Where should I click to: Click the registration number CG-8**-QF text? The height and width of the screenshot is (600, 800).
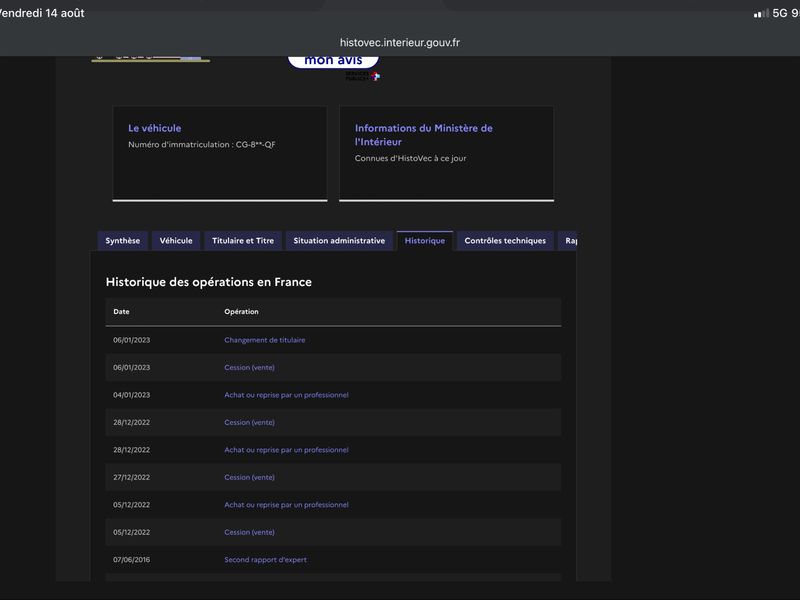coord(255,144)
